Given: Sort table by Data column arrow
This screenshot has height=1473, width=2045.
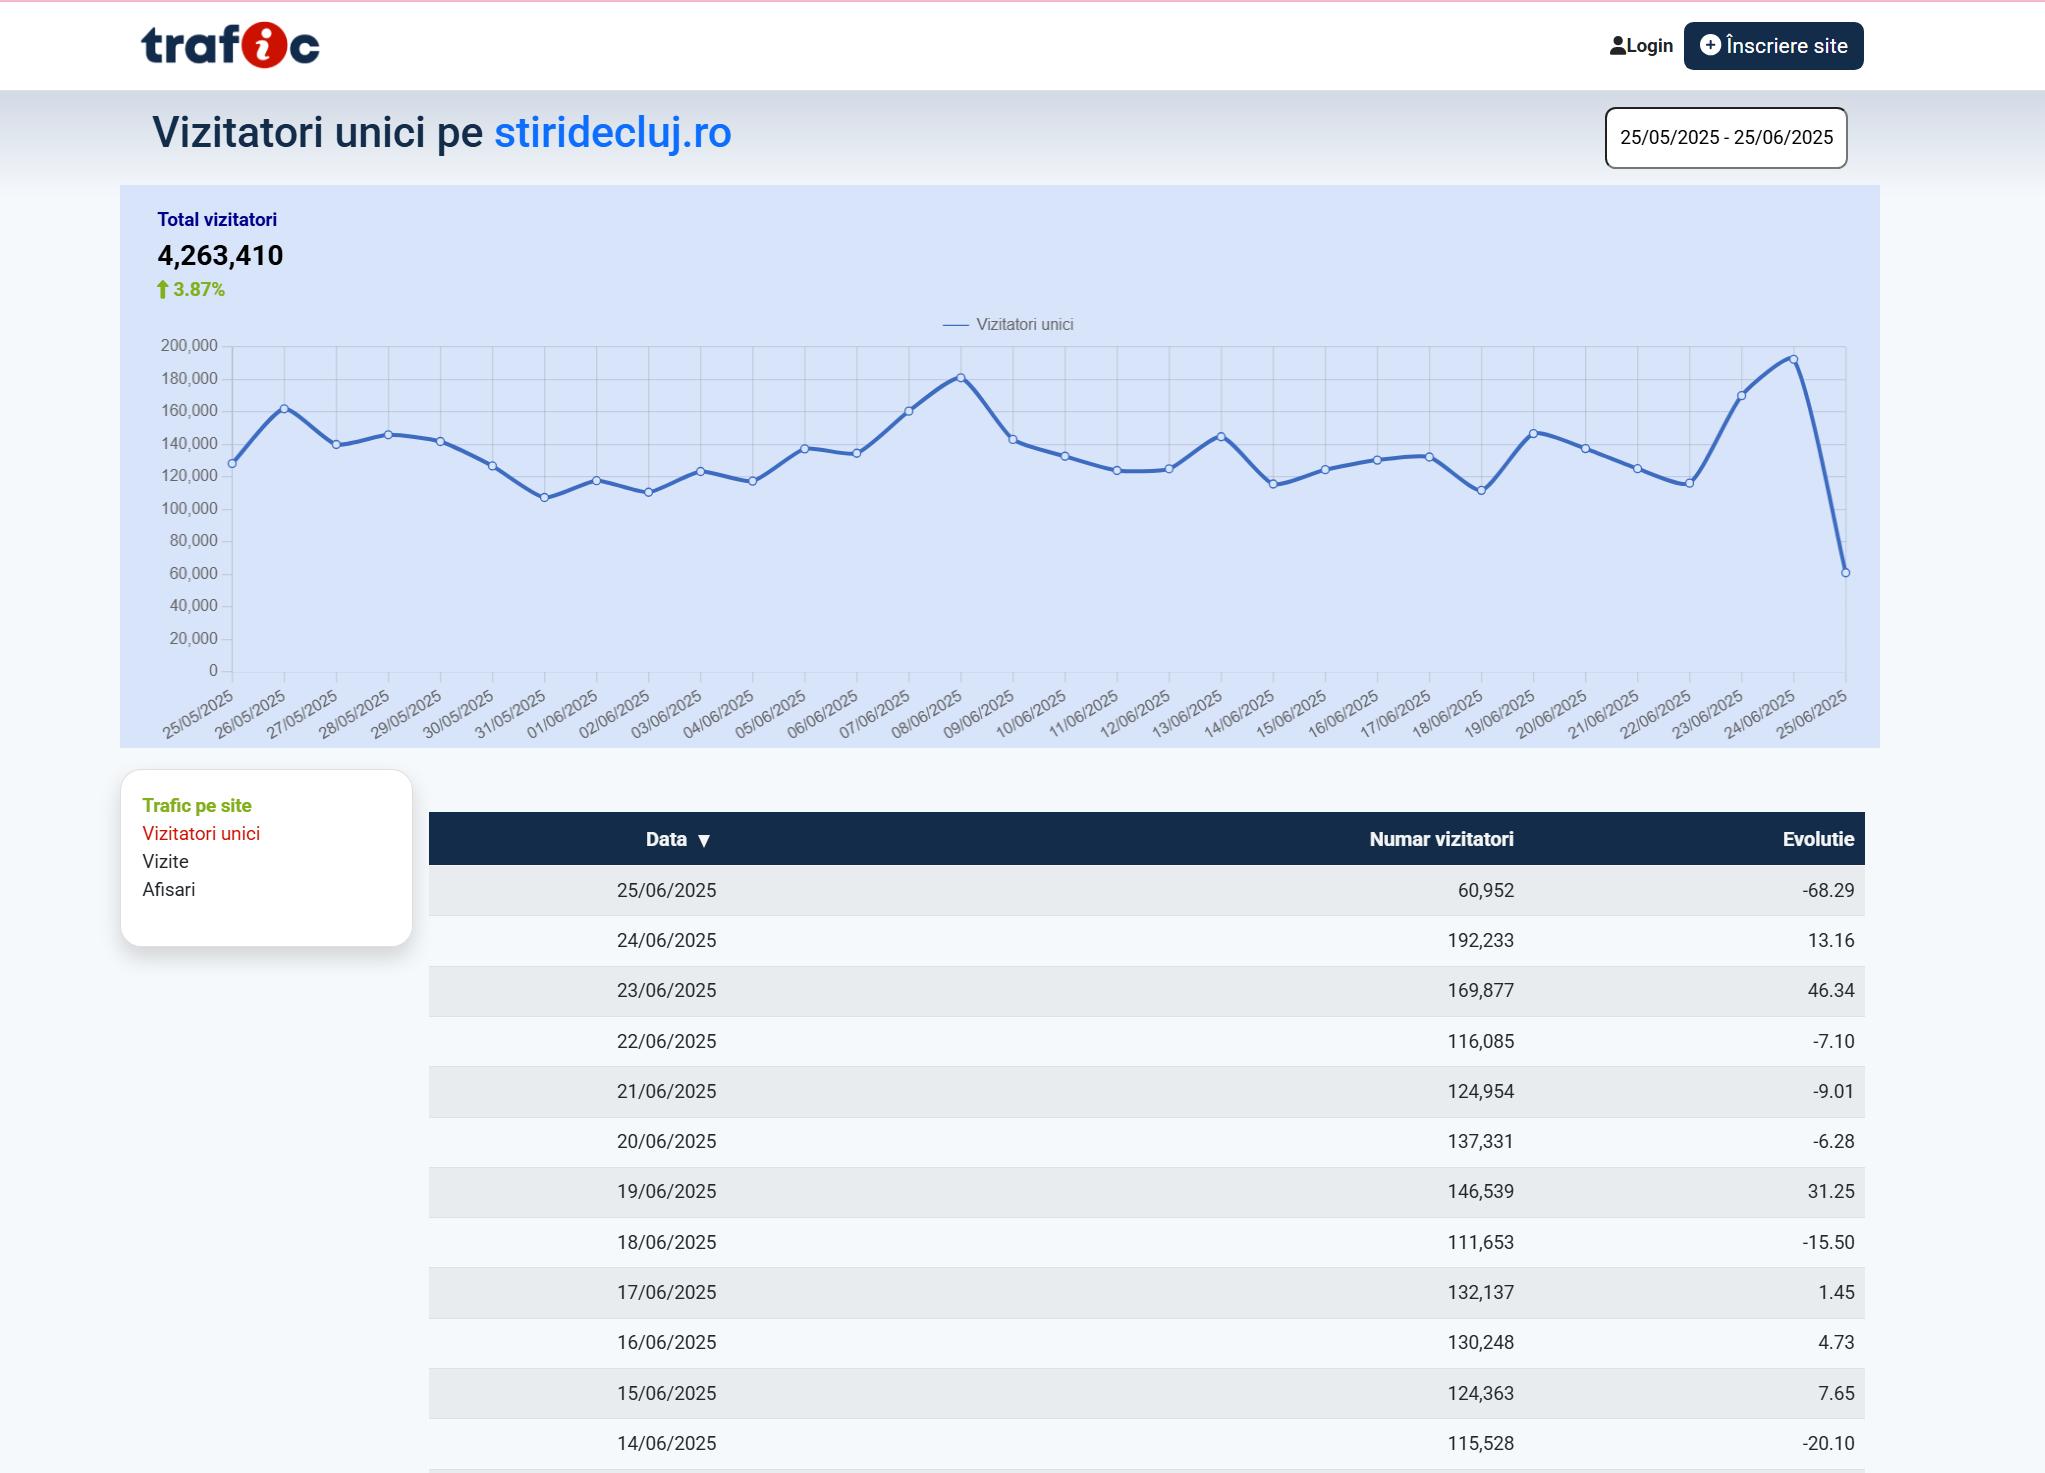Looking at the screenshot, I should click(x=704, y=840).
